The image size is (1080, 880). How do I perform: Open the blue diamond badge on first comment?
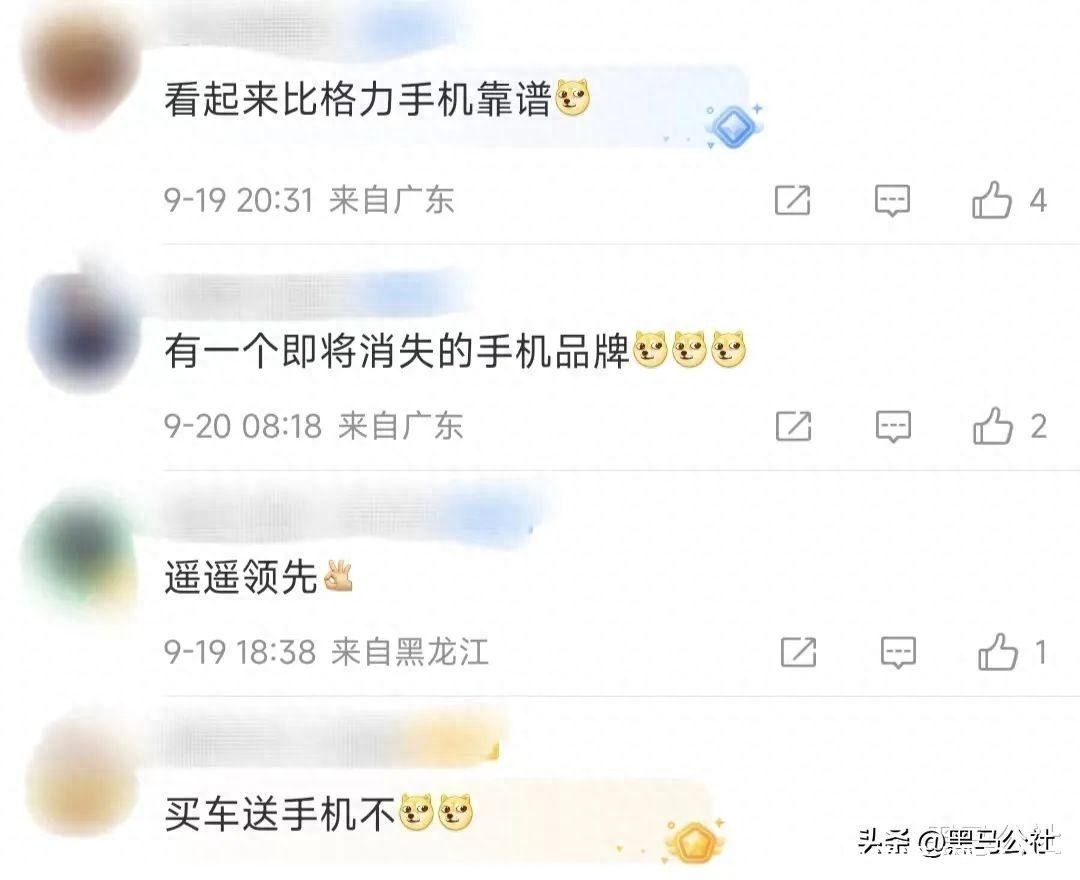pos(734,126)
